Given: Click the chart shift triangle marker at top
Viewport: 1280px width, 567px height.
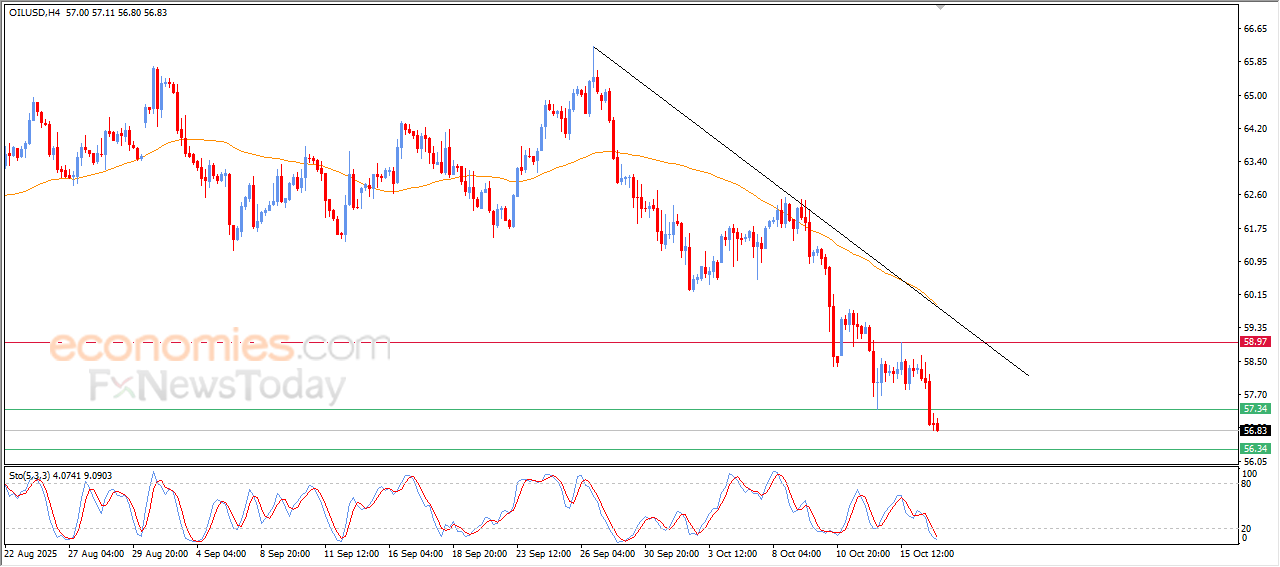Looking at the screenshot, I should point(939,6).
